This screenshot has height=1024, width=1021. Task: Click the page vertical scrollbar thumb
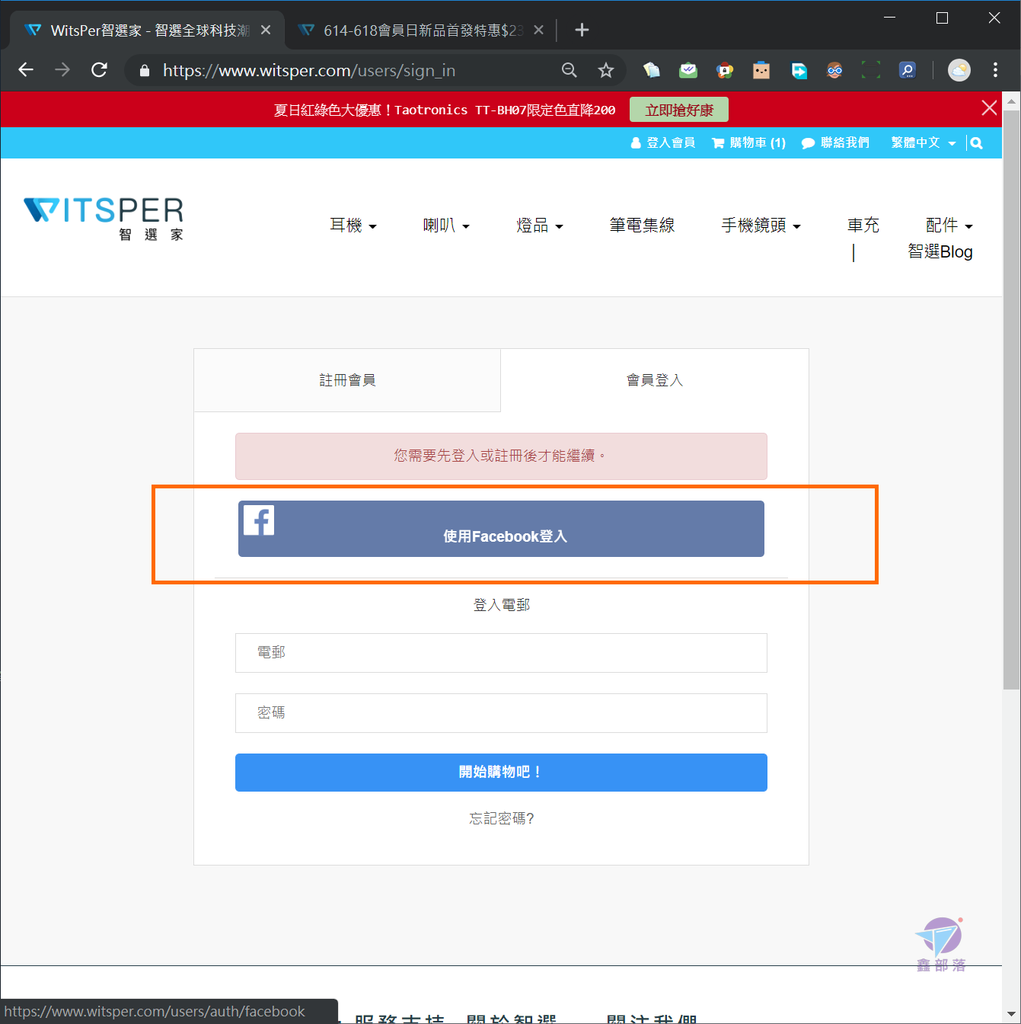point(1012,400)
